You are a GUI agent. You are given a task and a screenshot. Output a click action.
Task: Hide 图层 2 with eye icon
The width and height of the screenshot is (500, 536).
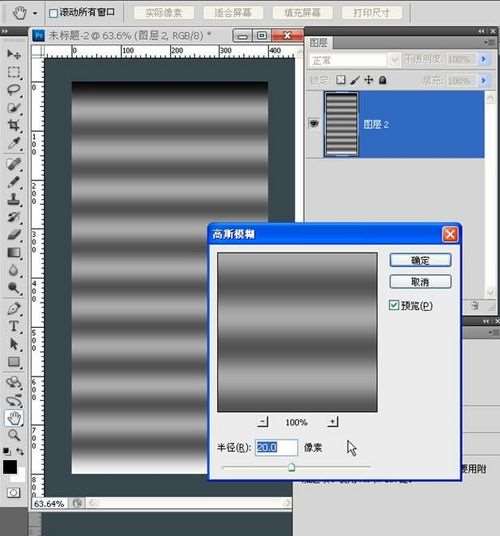click(x=314, y=123)
